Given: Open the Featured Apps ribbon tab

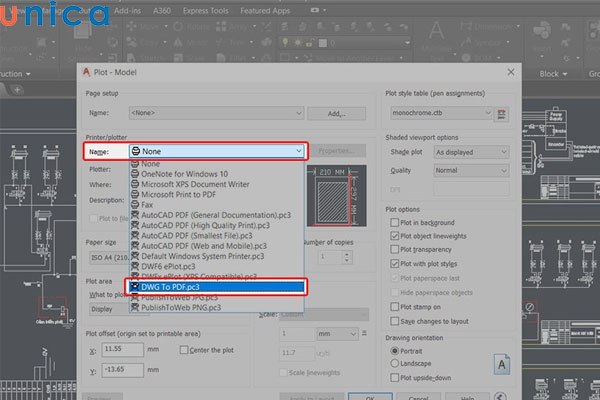Looking at the screenshot, I should click(265, 11).
